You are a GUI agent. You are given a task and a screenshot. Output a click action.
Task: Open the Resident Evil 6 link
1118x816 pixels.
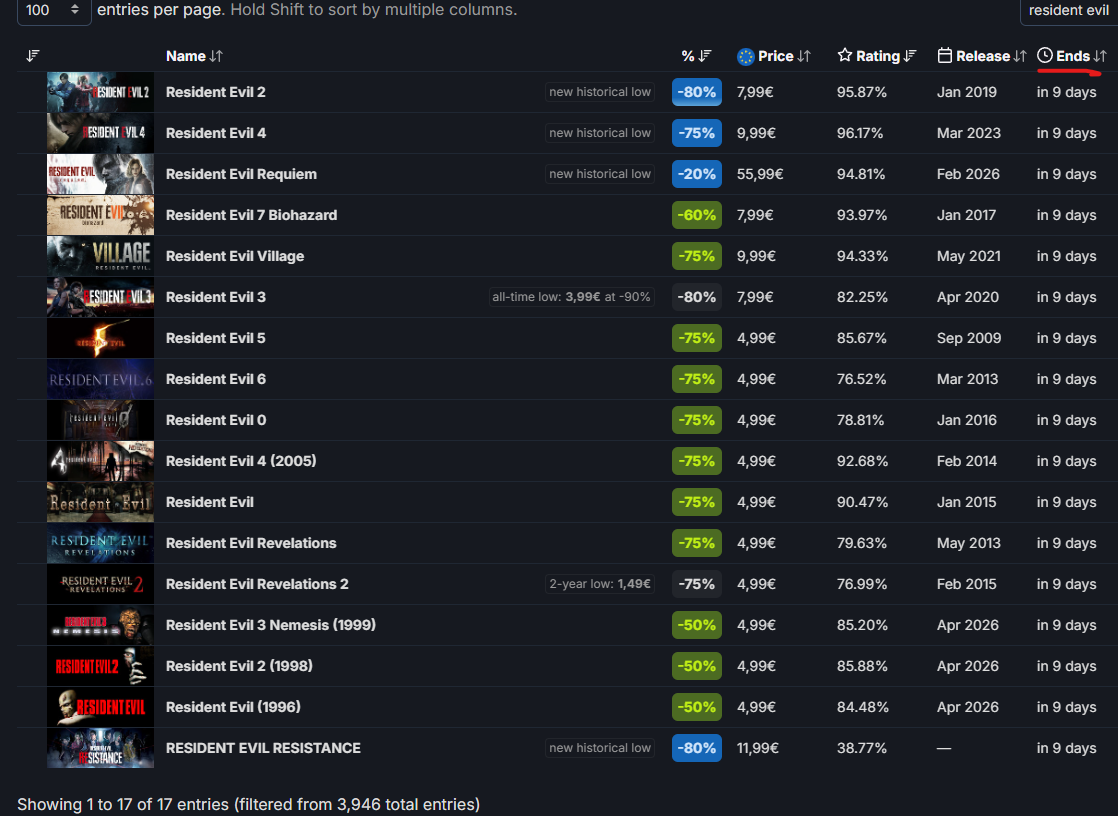pos(215,379)
